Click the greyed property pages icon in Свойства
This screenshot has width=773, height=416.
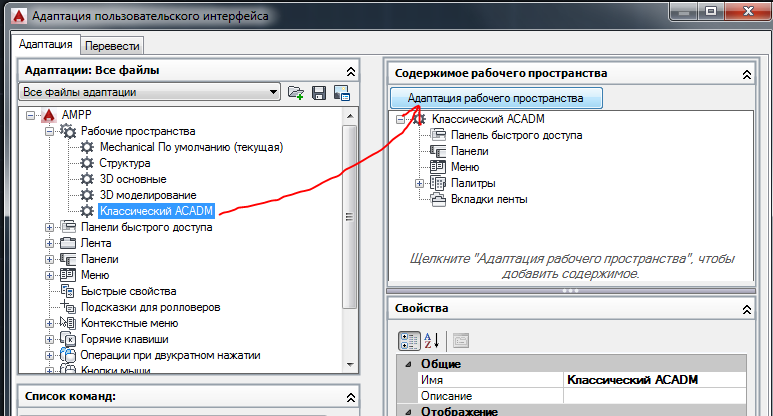click(461, 341)
